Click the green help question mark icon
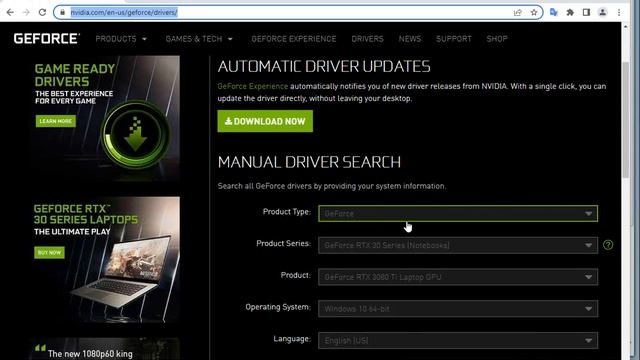 (x=608, y=245)
